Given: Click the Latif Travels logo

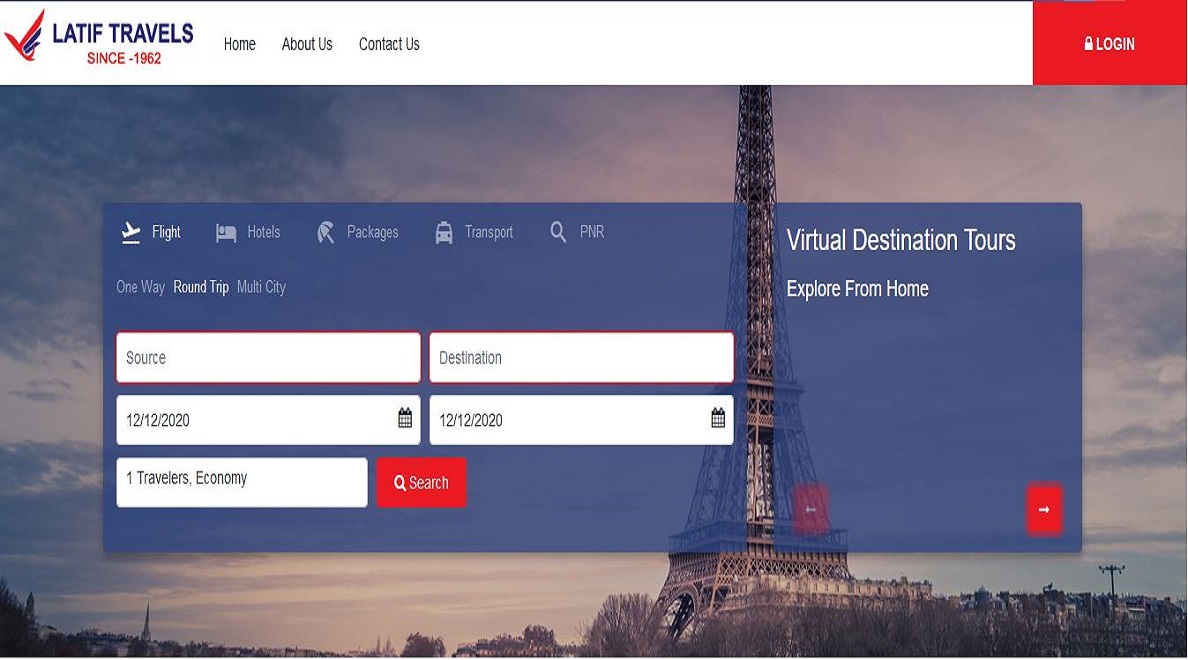Looking at the screenshot, I should (99, 42).
